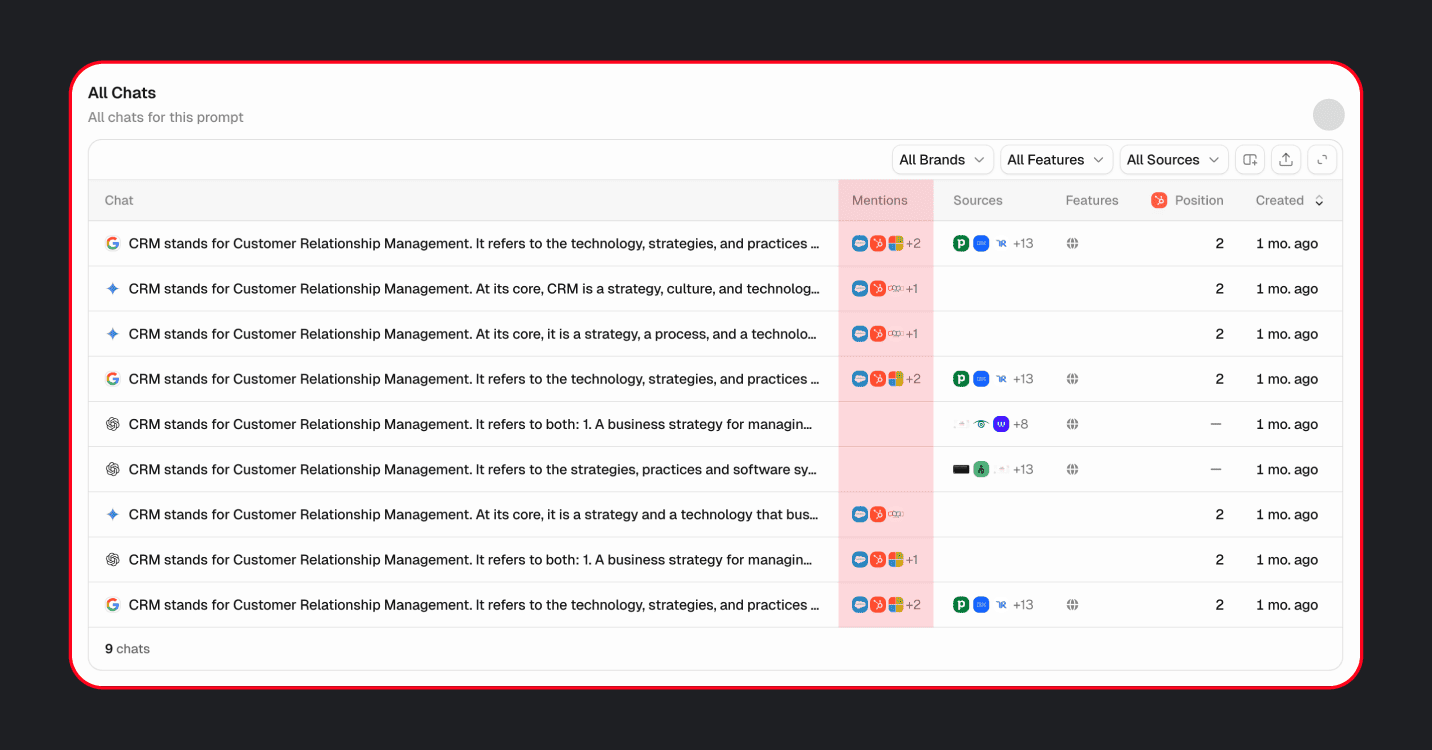
Task: Open the All Brands dropdown
Action: (943, 160)
